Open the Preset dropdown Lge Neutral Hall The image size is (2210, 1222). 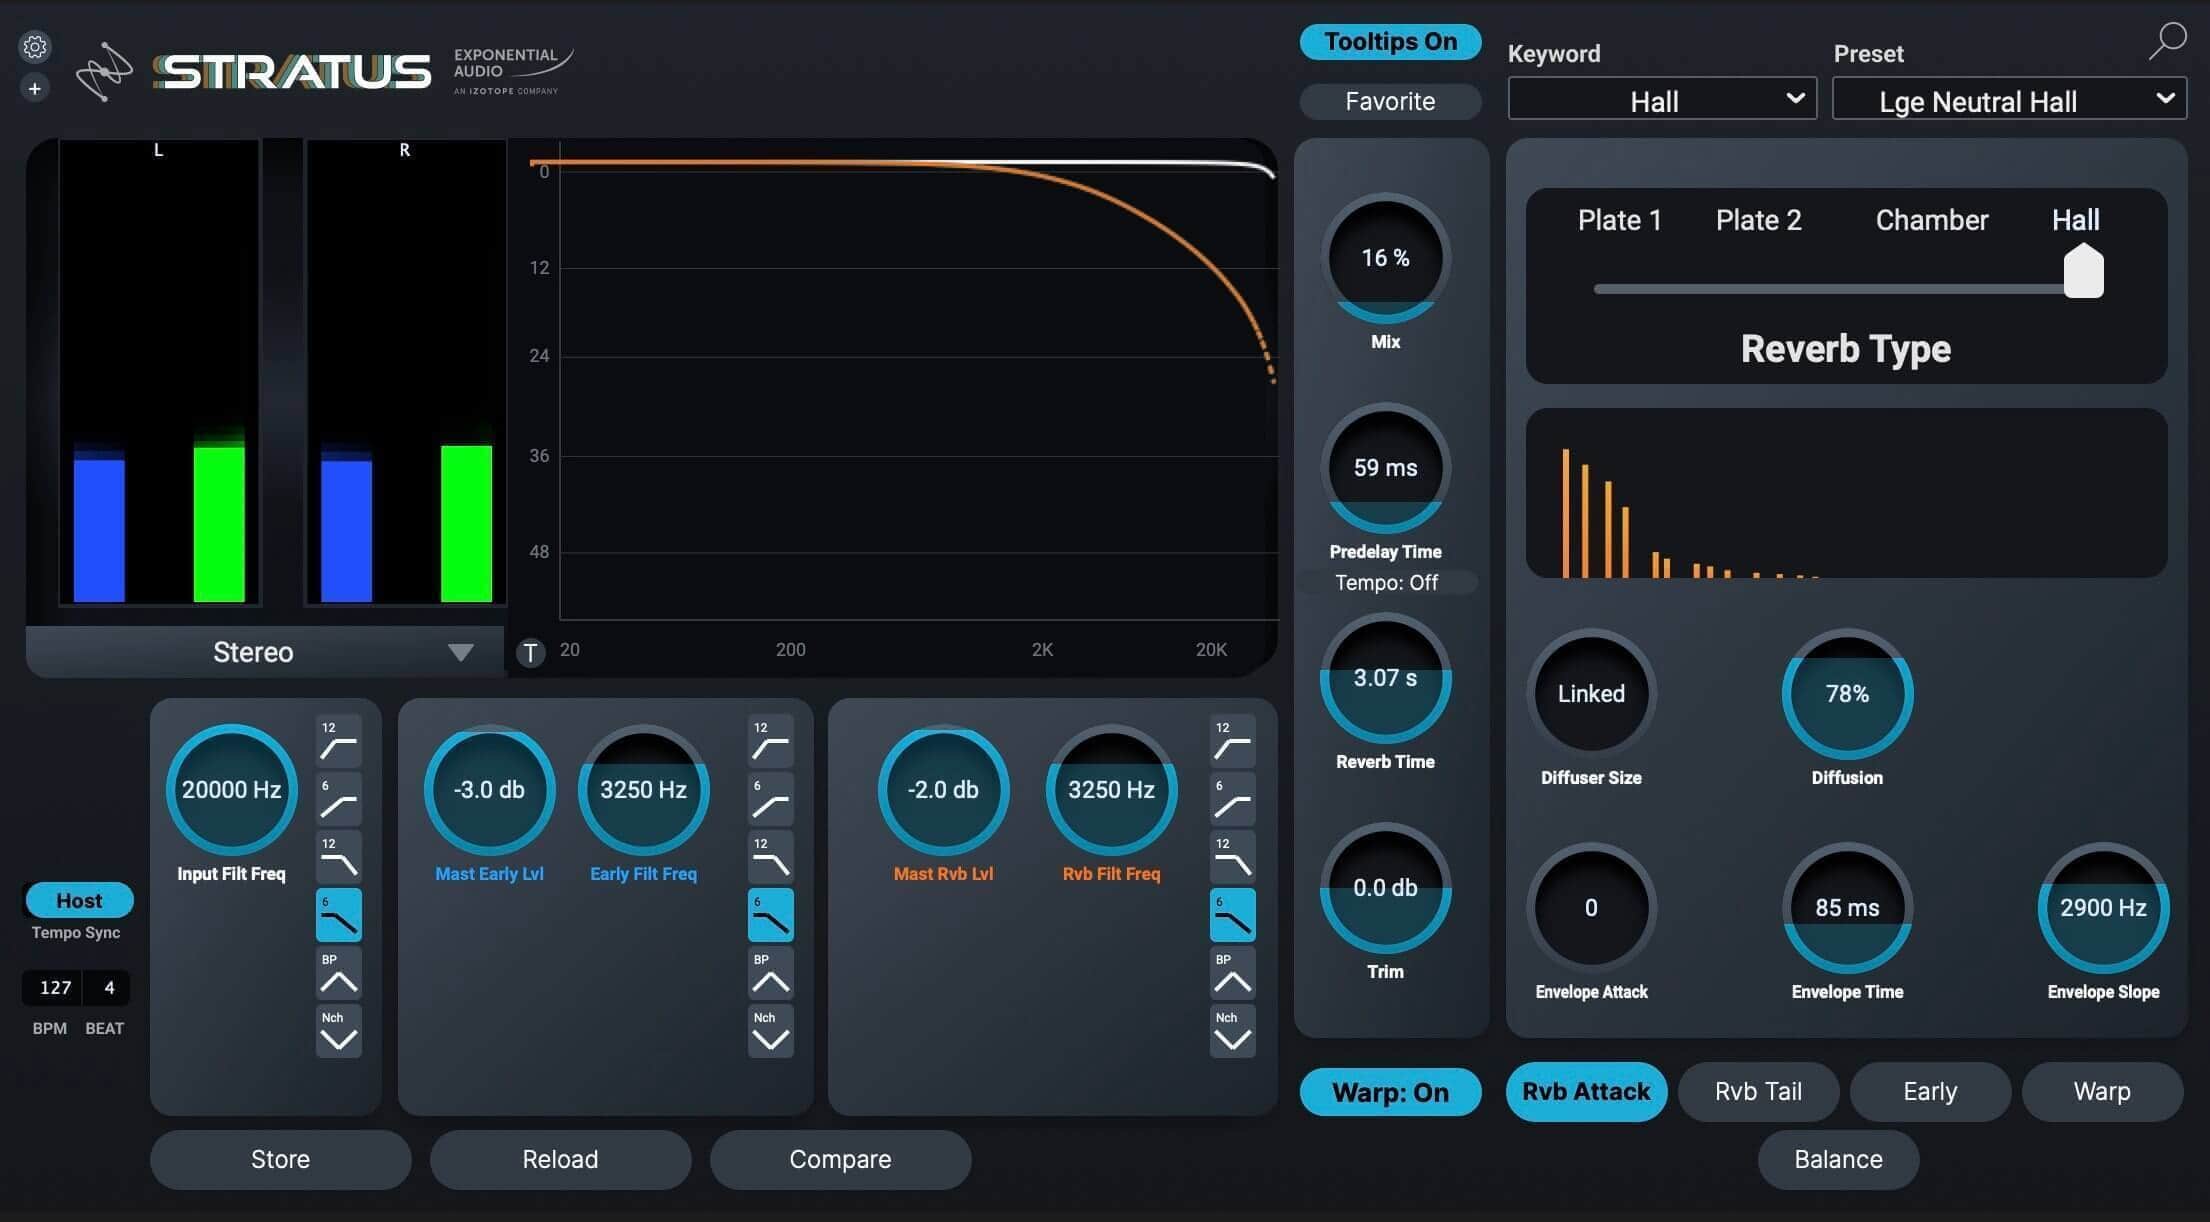coord(2009,100)
